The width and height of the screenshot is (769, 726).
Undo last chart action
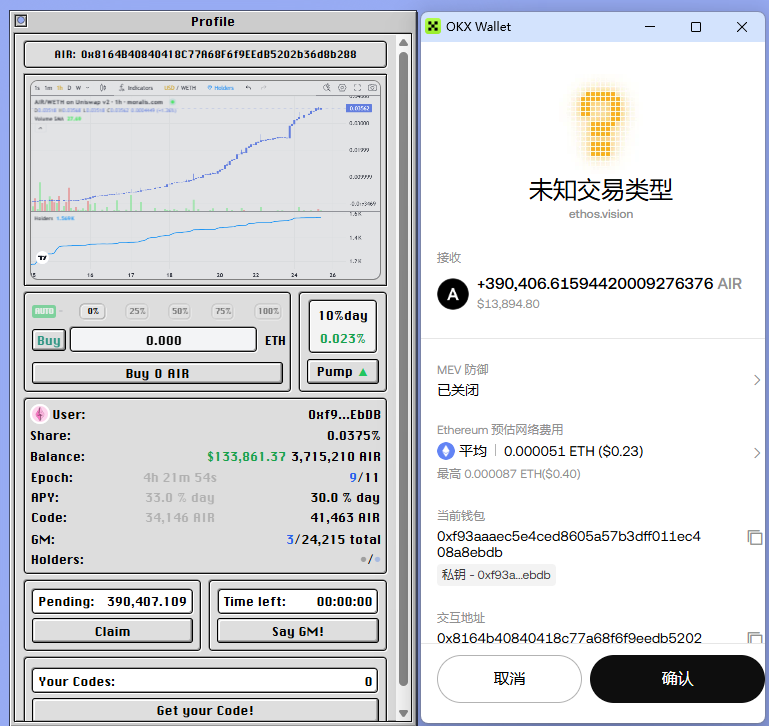249,88
